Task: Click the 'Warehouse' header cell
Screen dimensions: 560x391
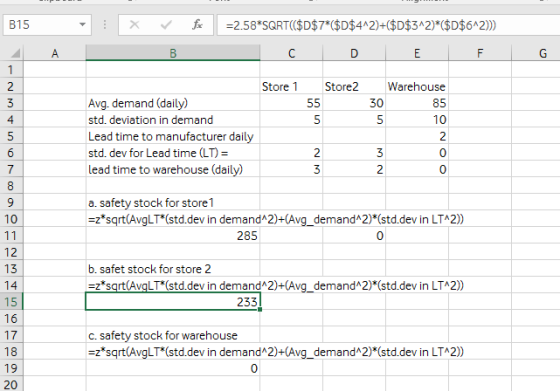Action: pyautogui.click(x=417, y=86)
